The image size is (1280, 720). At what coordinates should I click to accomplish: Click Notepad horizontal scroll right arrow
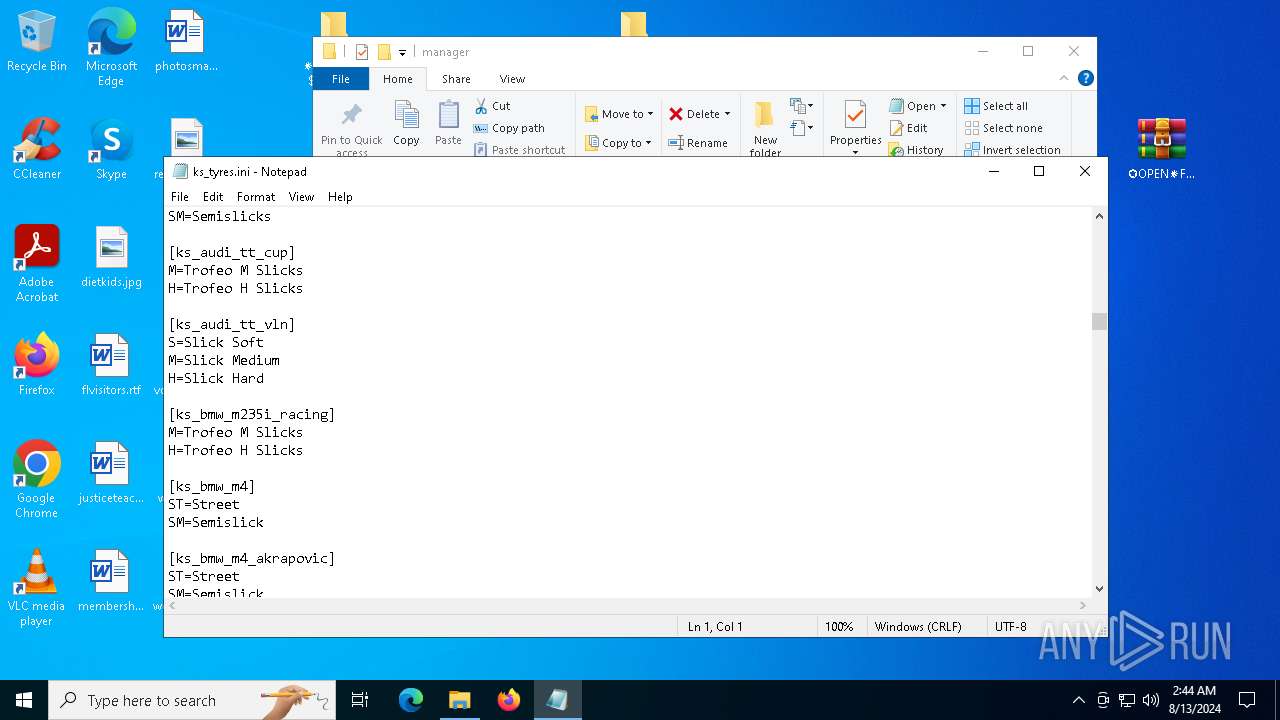pos(1082,605)
